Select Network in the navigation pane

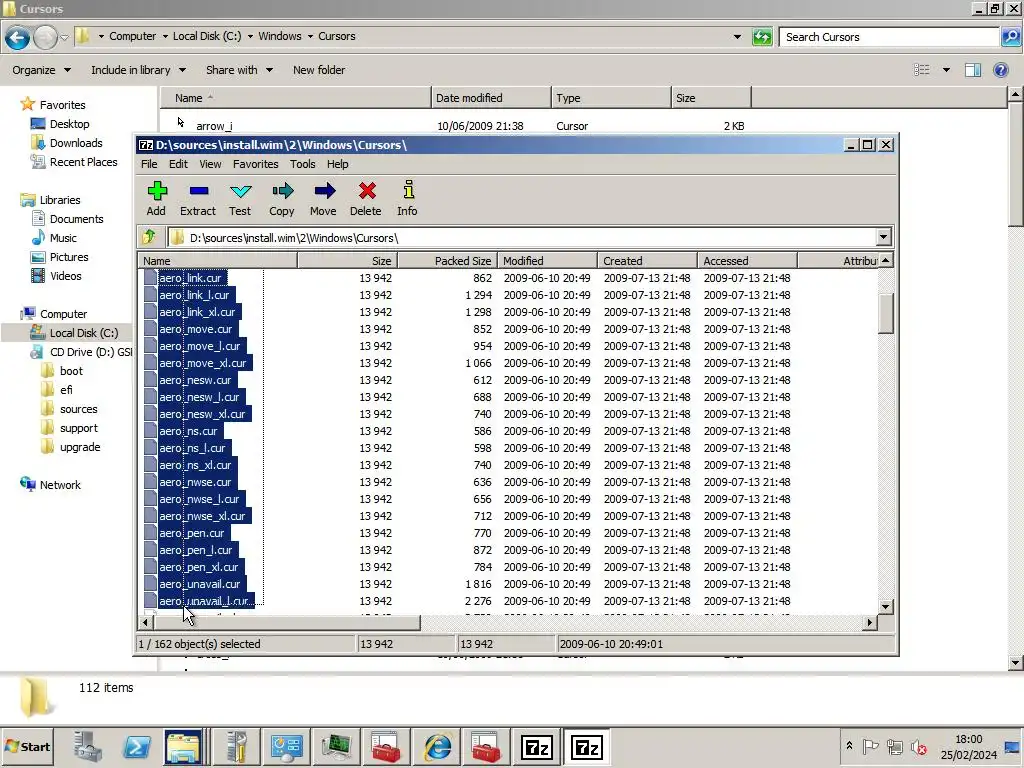pyautogui.click(x=51, y=485)
